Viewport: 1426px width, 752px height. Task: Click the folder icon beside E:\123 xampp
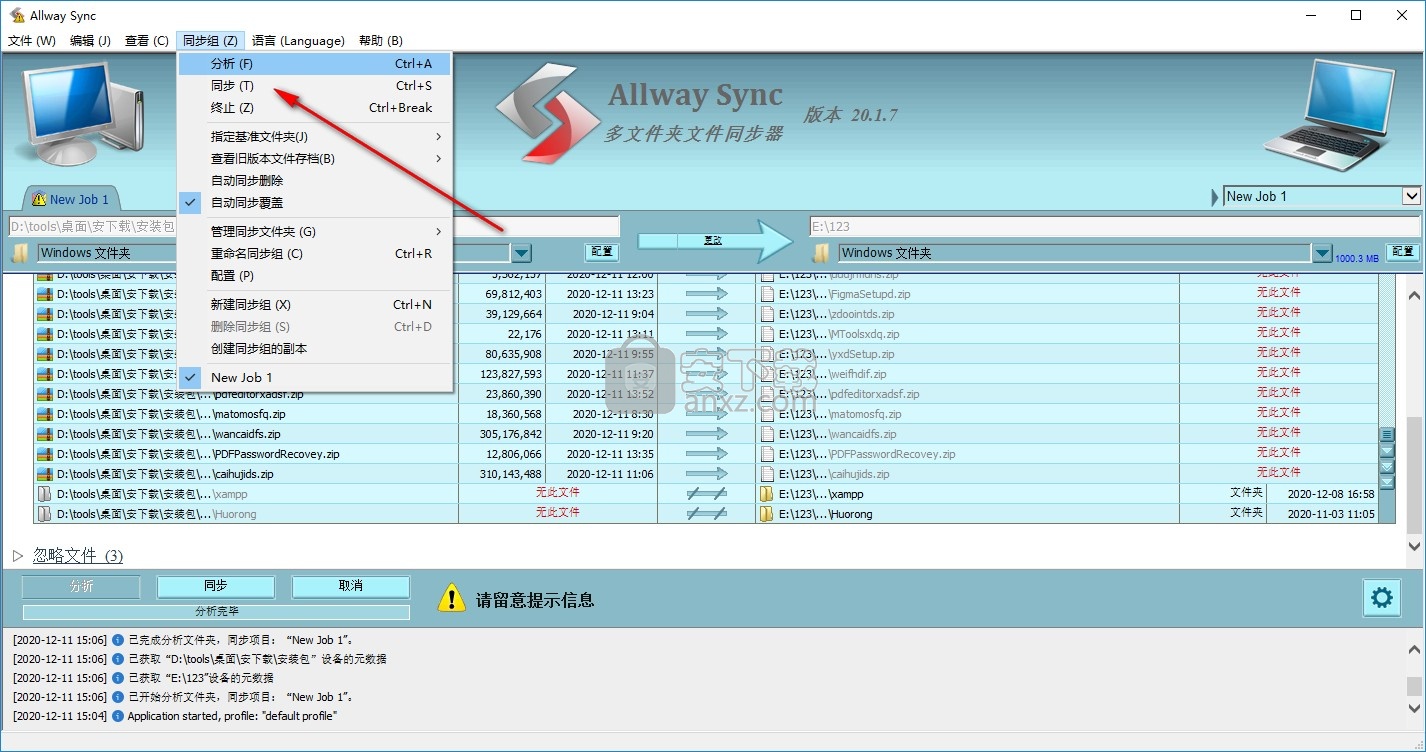pyautogui.click(x=767, y=494)
